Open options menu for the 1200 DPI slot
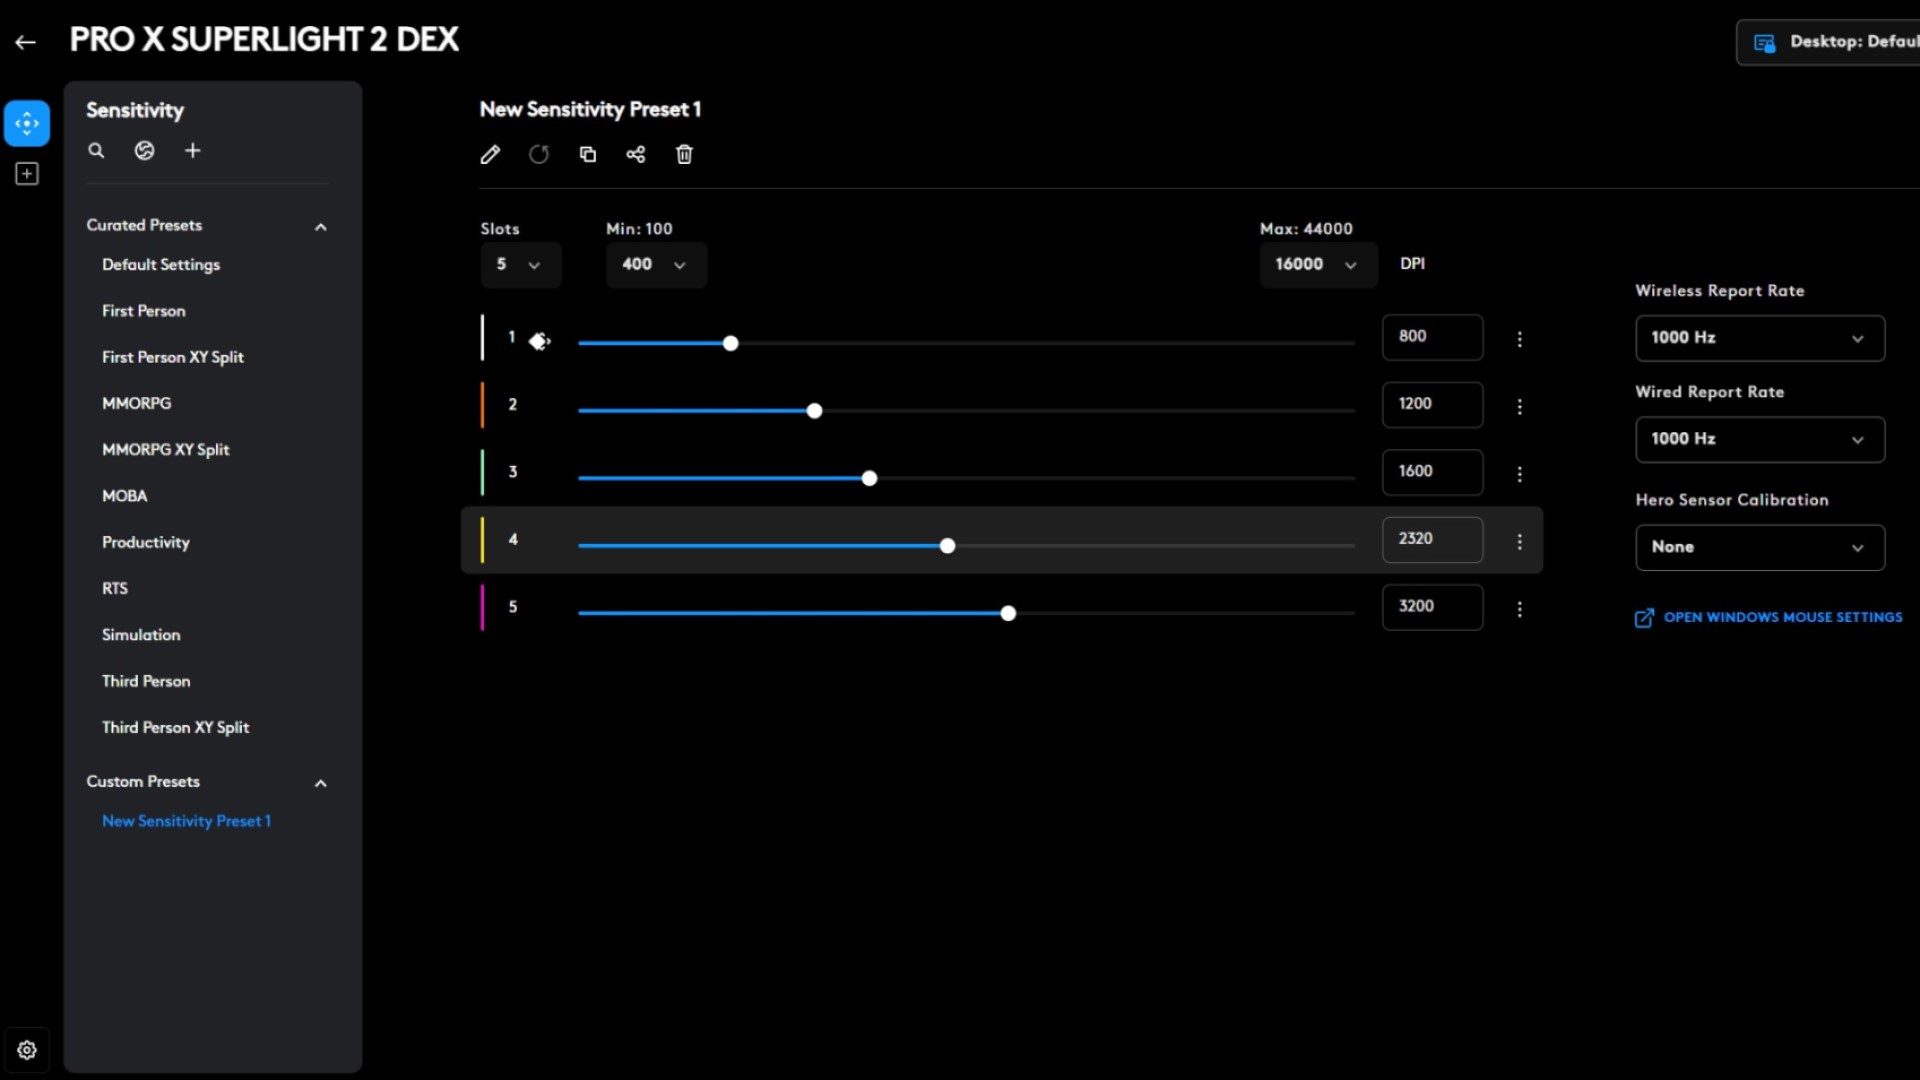 [1519, 406]
